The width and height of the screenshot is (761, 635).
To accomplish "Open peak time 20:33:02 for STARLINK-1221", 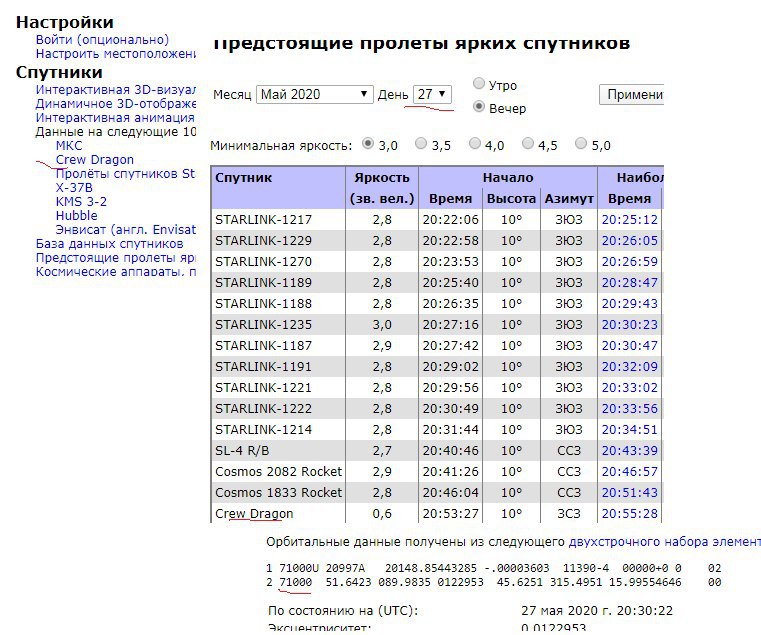I will tap(629, 387).
